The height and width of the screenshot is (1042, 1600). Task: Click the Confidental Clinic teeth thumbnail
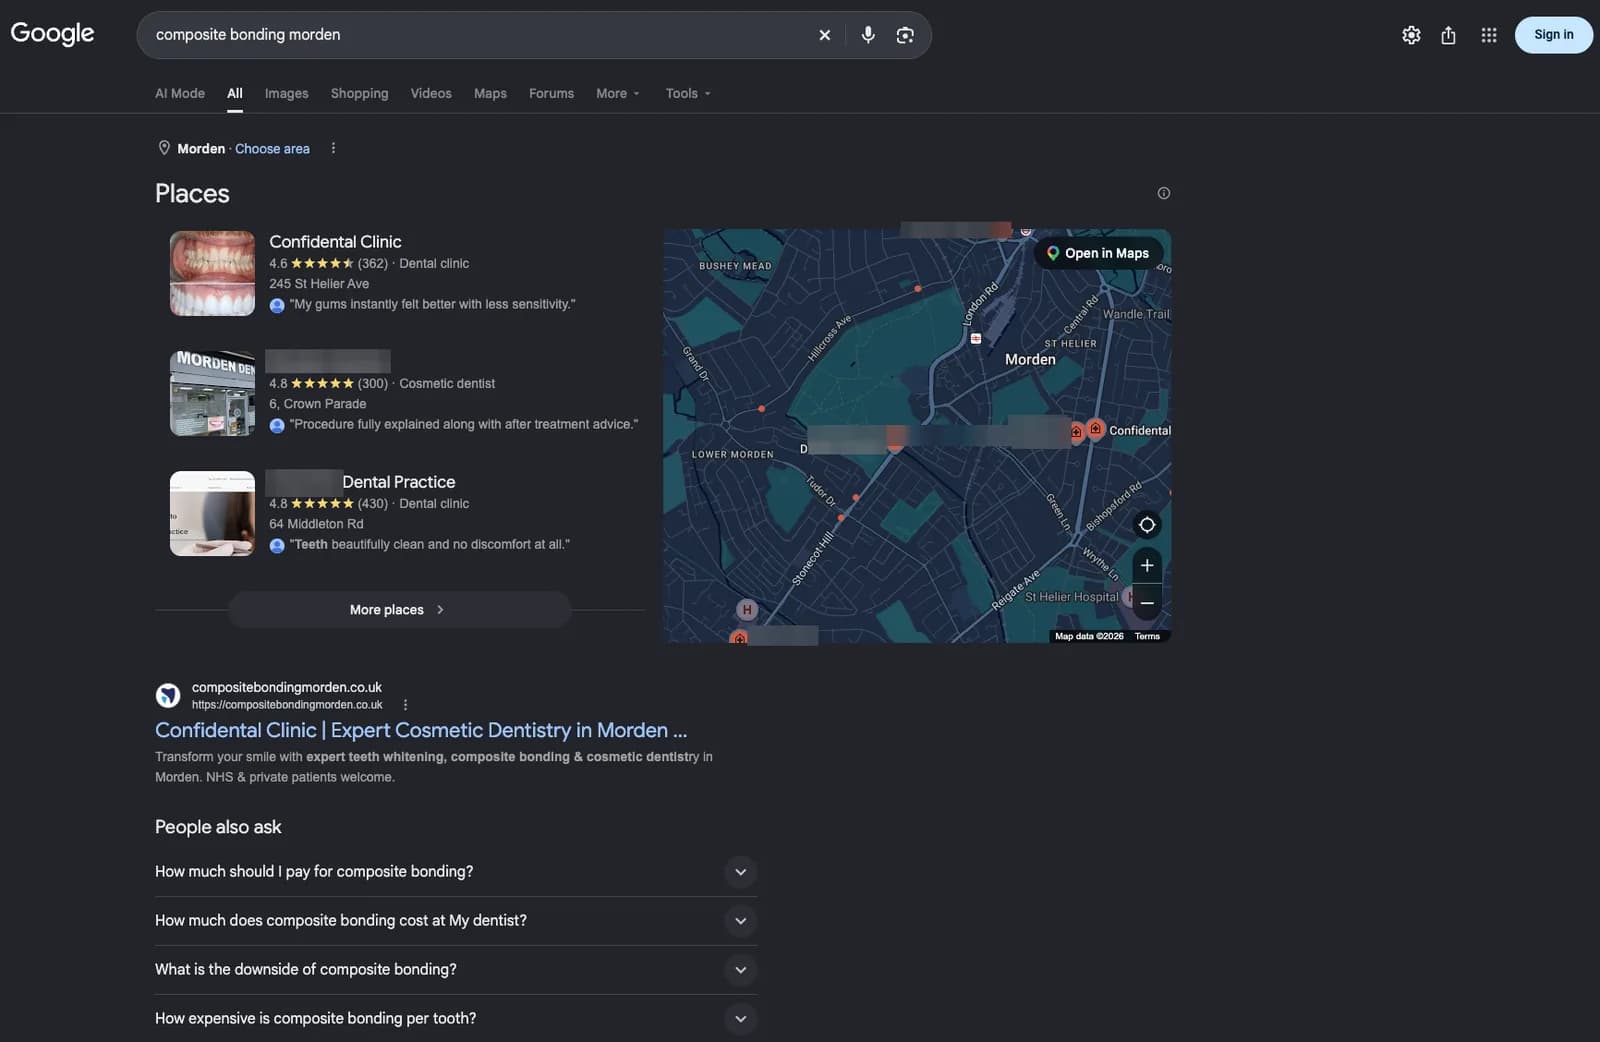(x=212, y=273)
